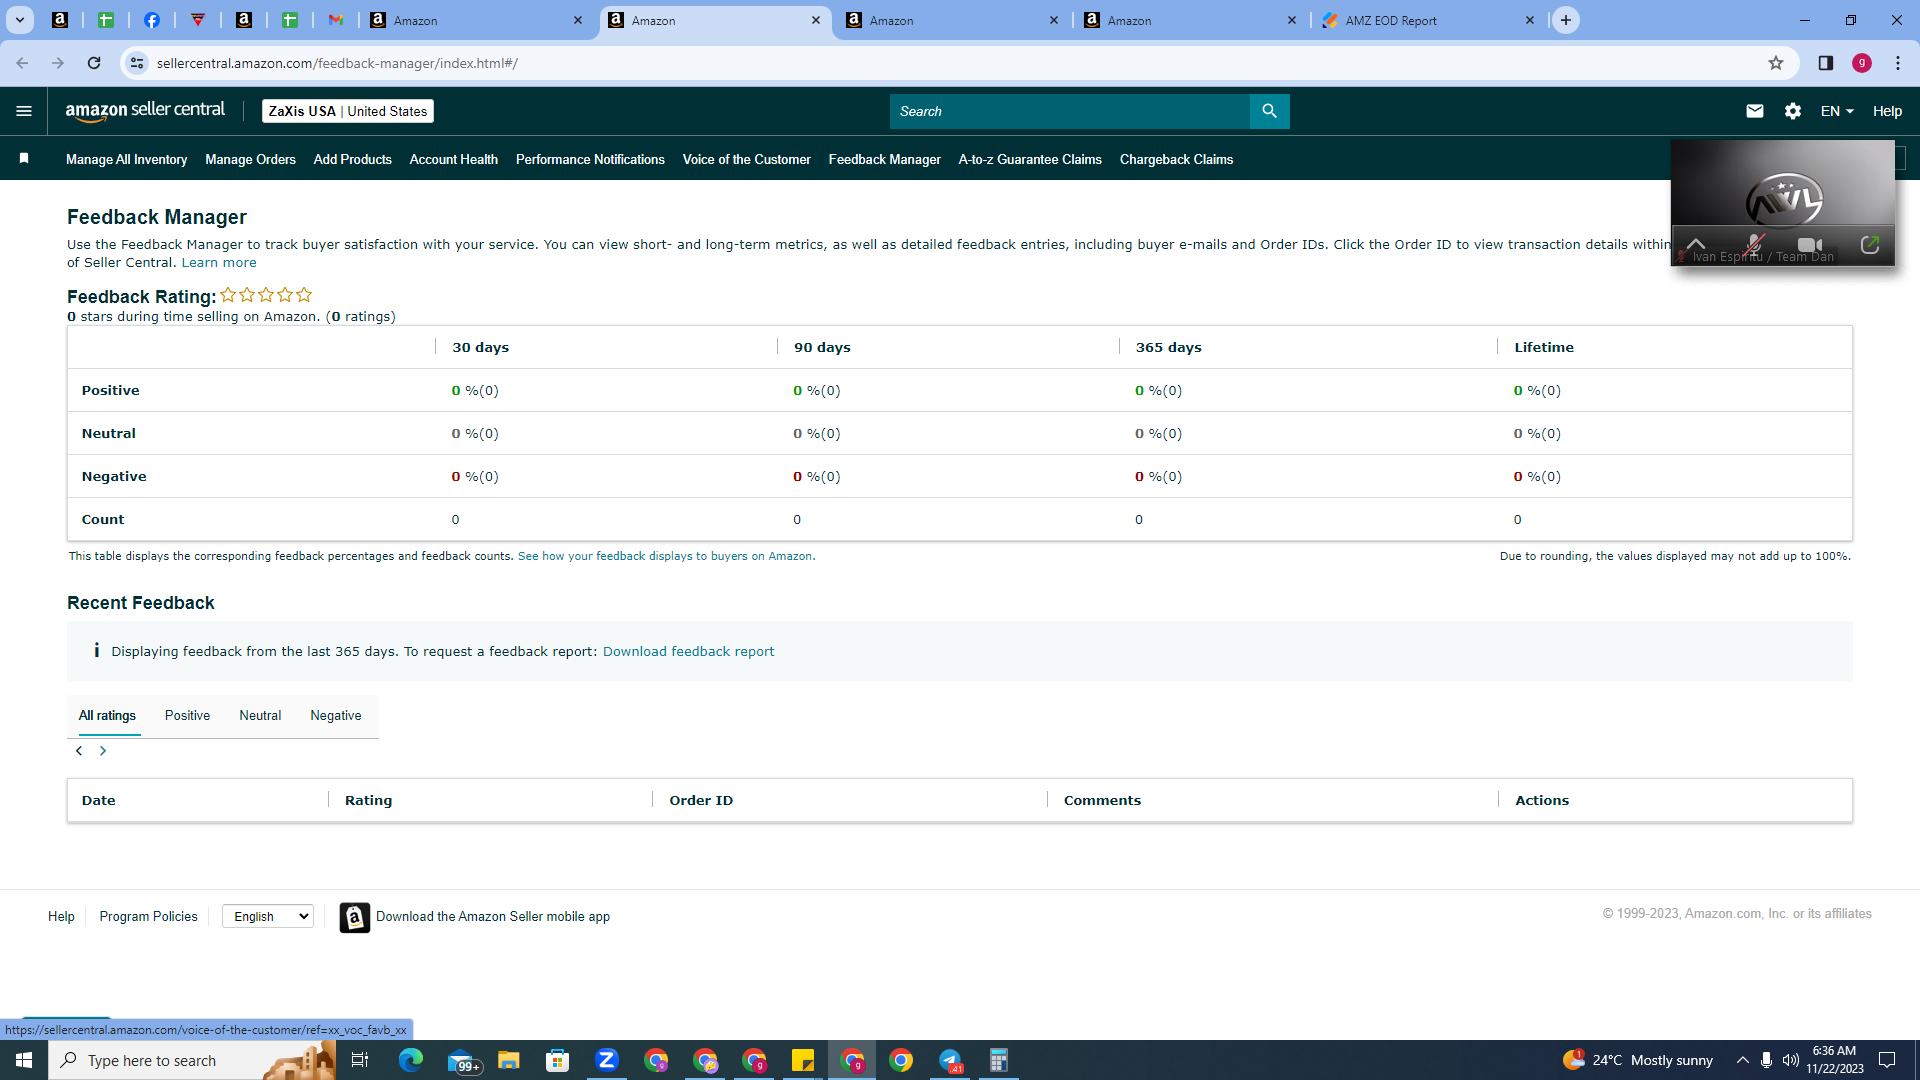This screenshot has height=1080, width=1920.
Task: Open Manage Orders menu item
Action: (250, 159)
